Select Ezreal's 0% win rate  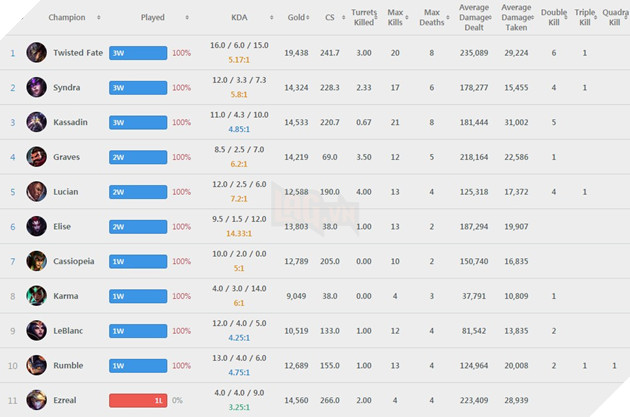tap(177, 401)
